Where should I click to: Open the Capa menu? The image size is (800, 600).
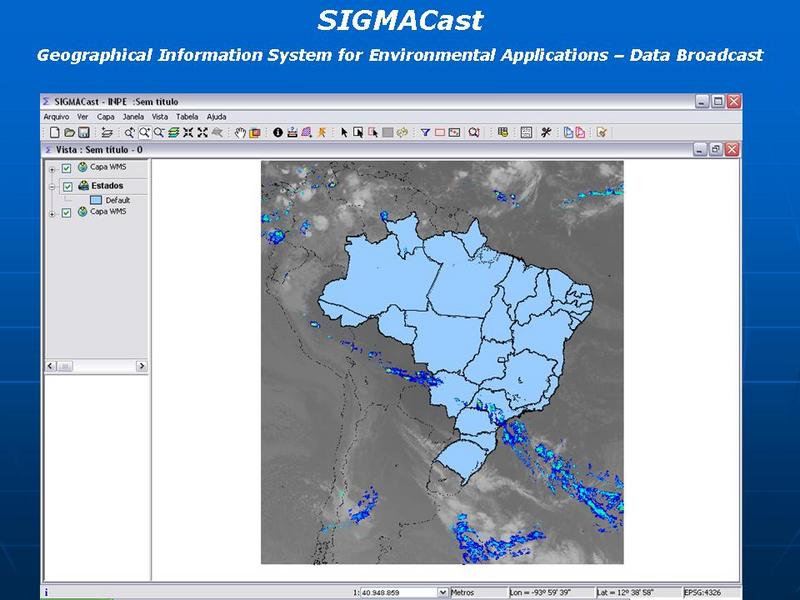pyautogui.click(x=106, y=117)
